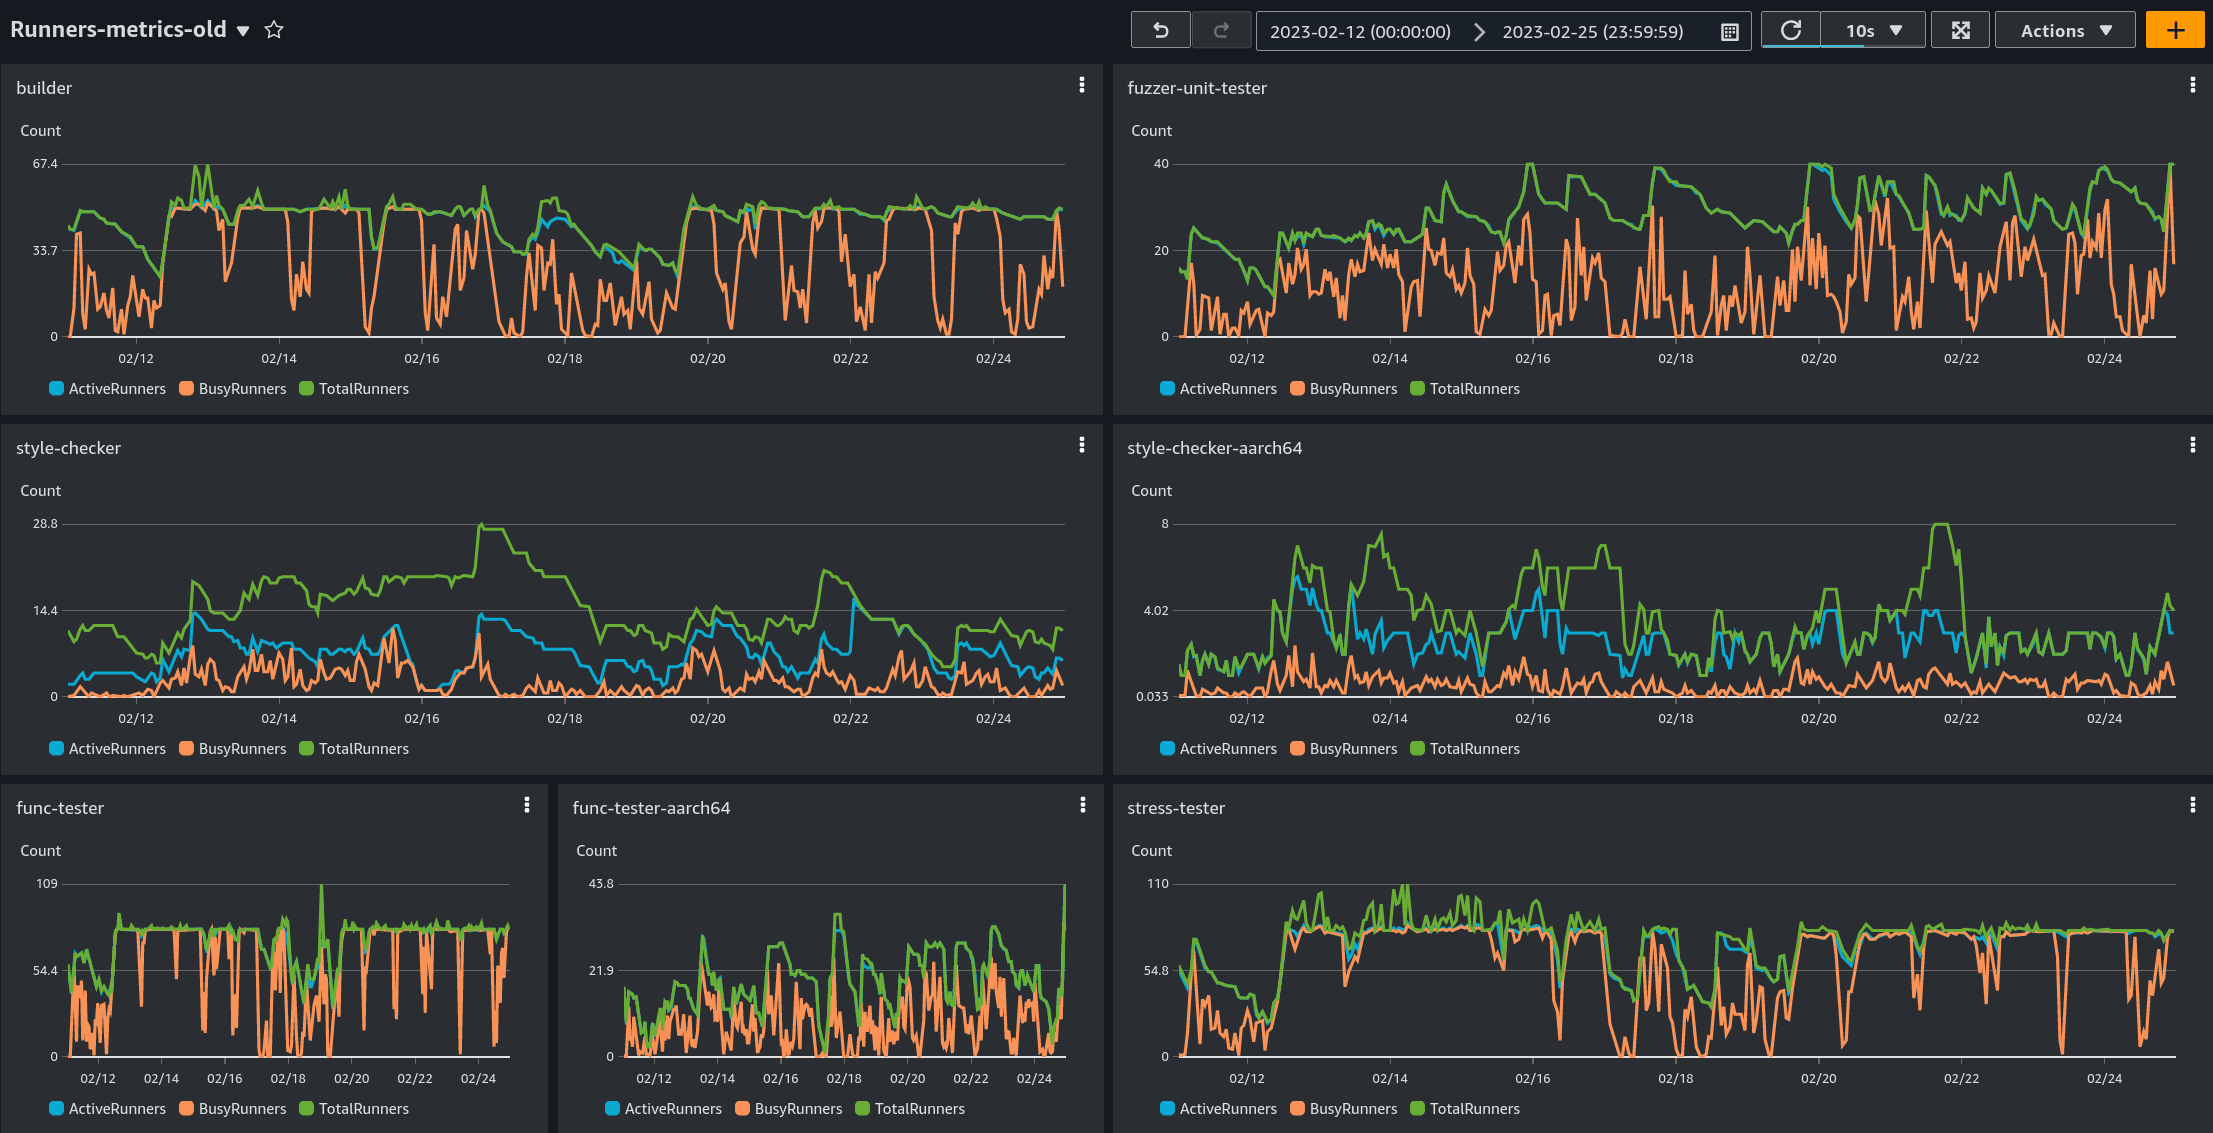This screenshot has height=1133, width=2213.
Task: Click the undo time range icon
Action: (x=1160, y=30)
